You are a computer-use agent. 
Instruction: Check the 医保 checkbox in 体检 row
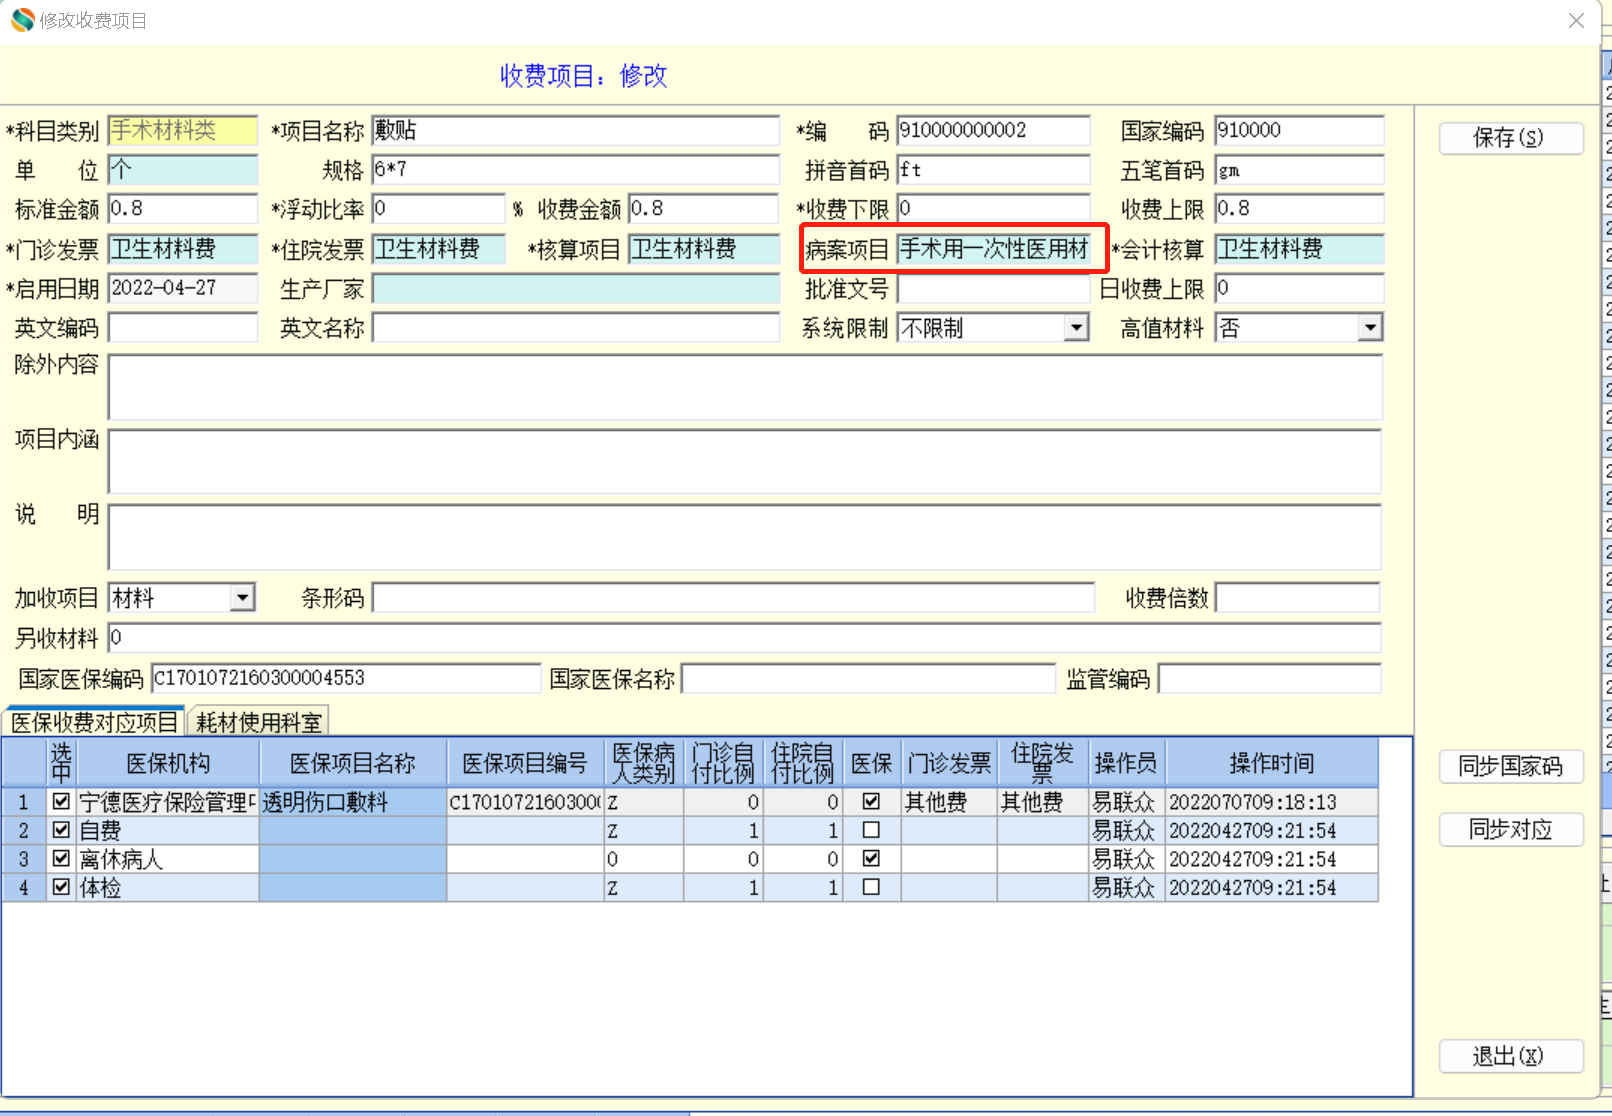pos(871,887)
